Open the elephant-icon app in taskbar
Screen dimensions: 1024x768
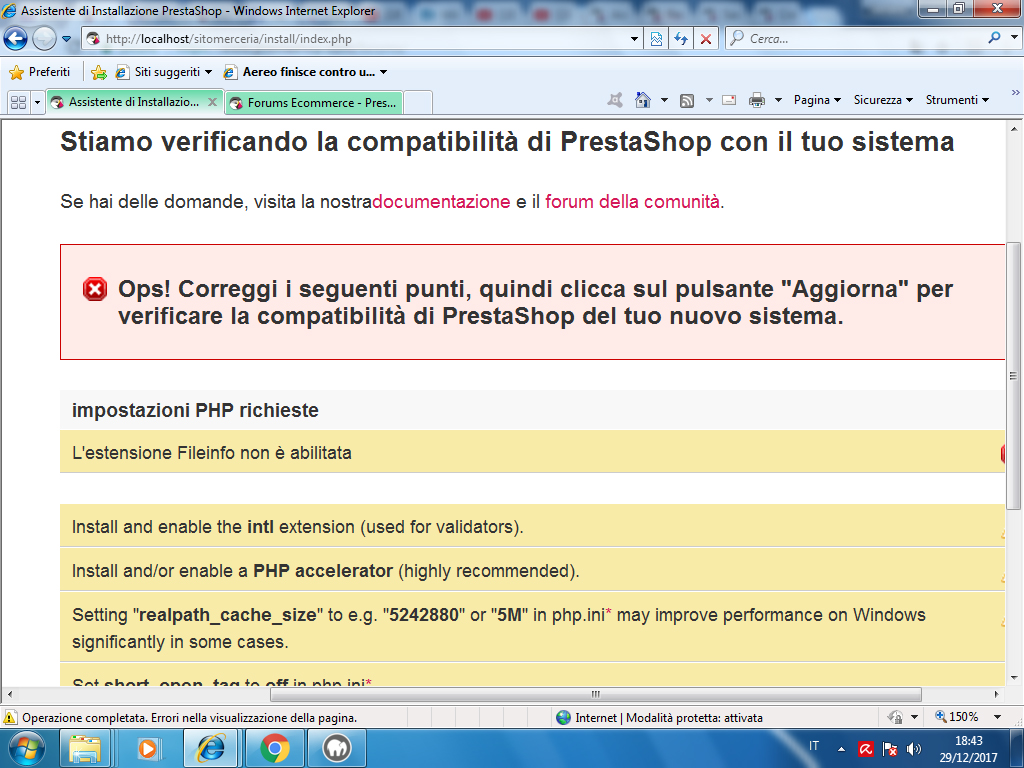point(337,748)
